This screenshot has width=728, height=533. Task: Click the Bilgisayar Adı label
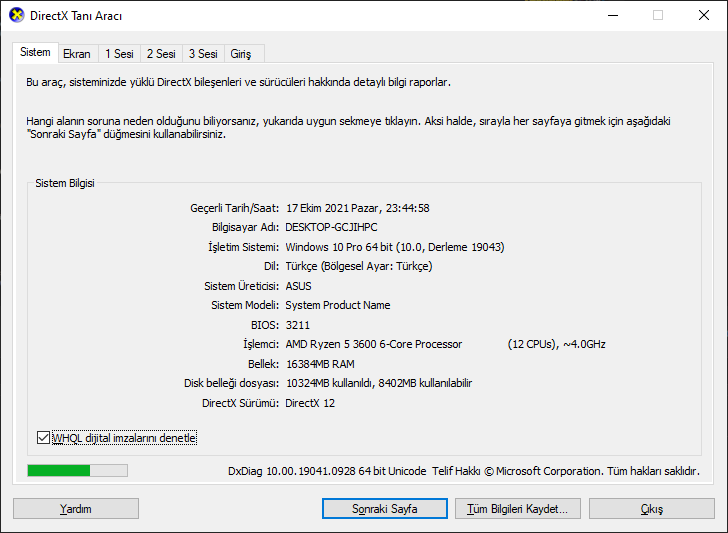click(246, 228)
